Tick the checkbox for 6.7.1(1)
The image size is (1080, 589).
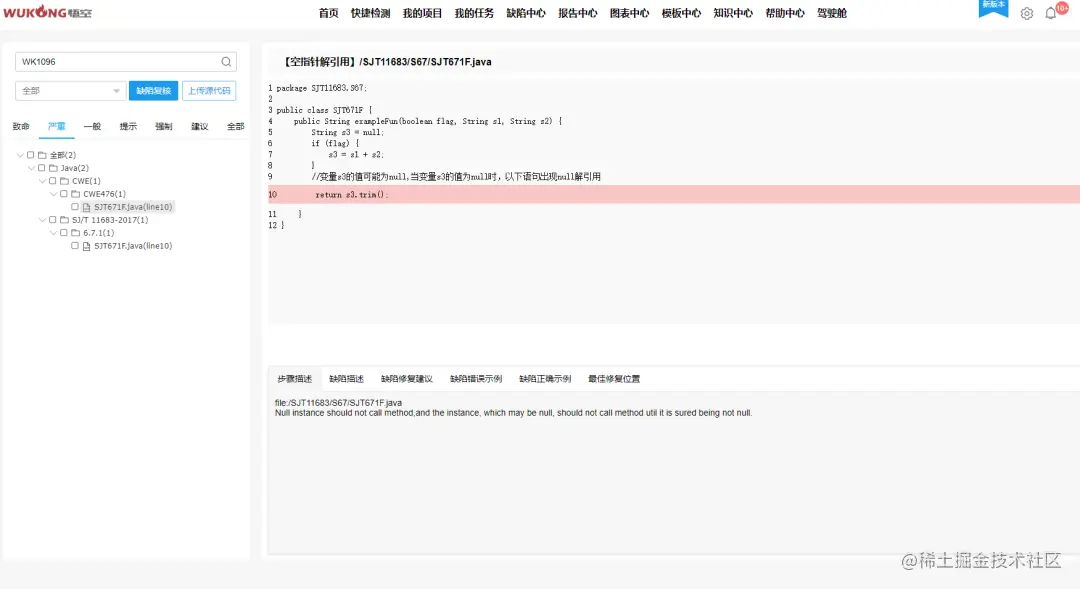click(63, 233)
